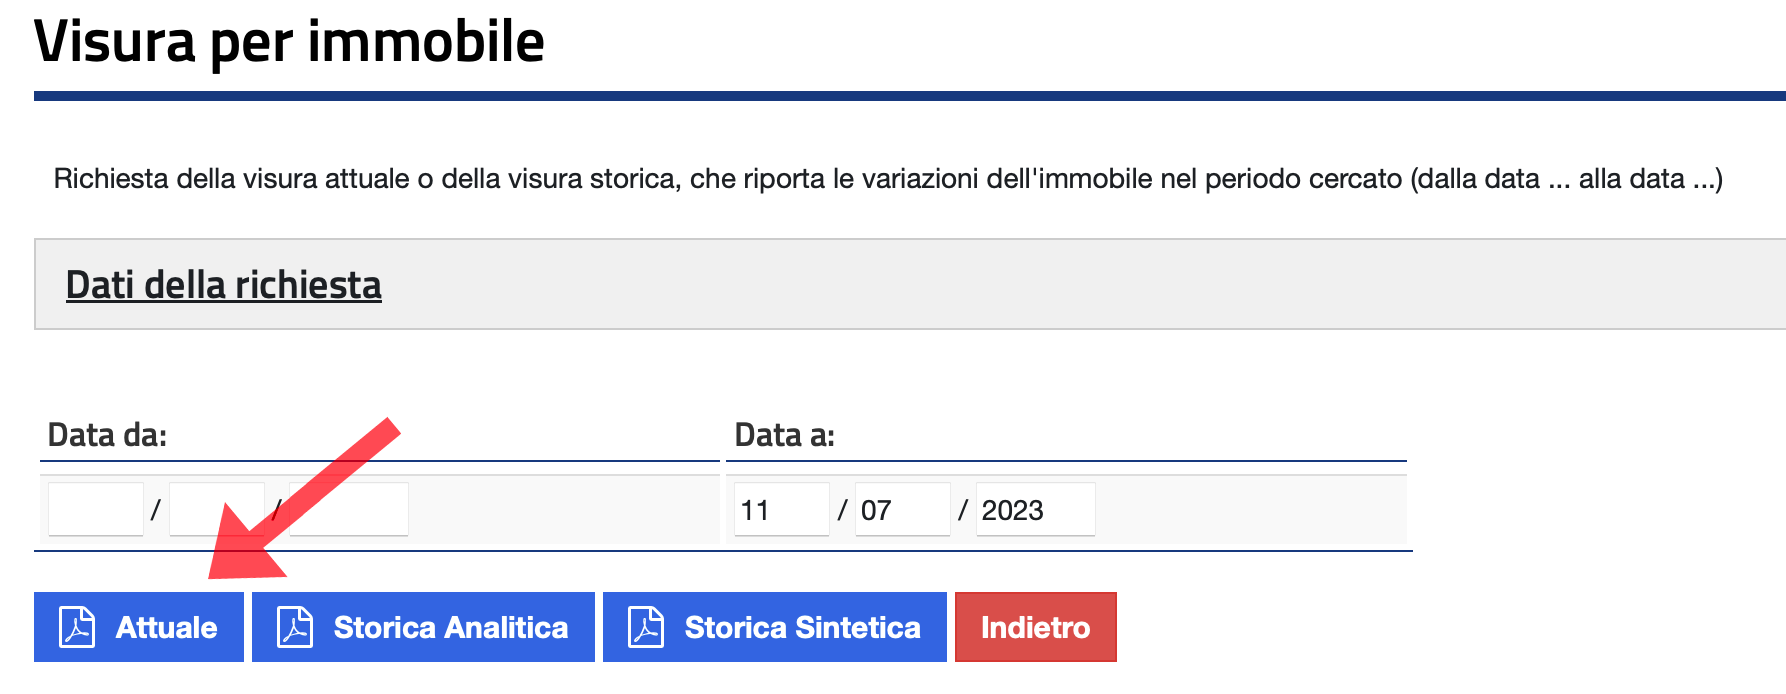Select the Data a month field showing 07
Image resolution: width=1786 pixels, height=694 pixels.
pos(903,509)
